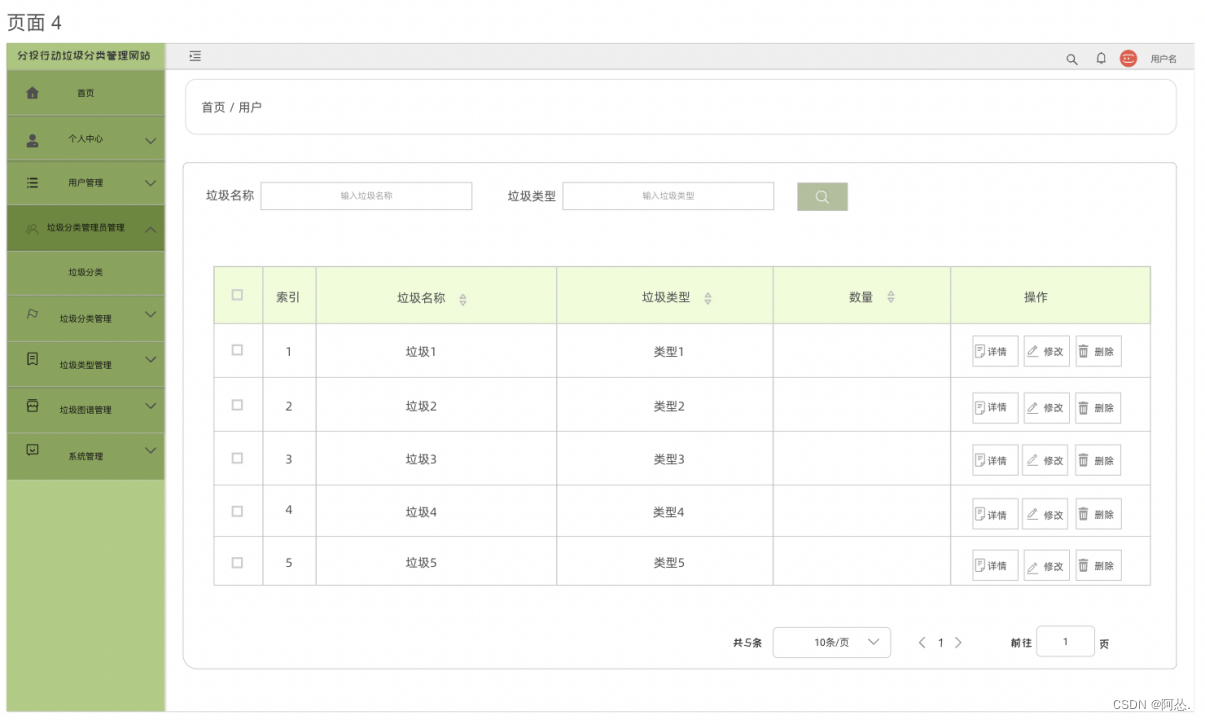This screenshot has width=1205, height=720.
Task: Click the 垃圾名称 input field
Action: (x=366, y=196)
